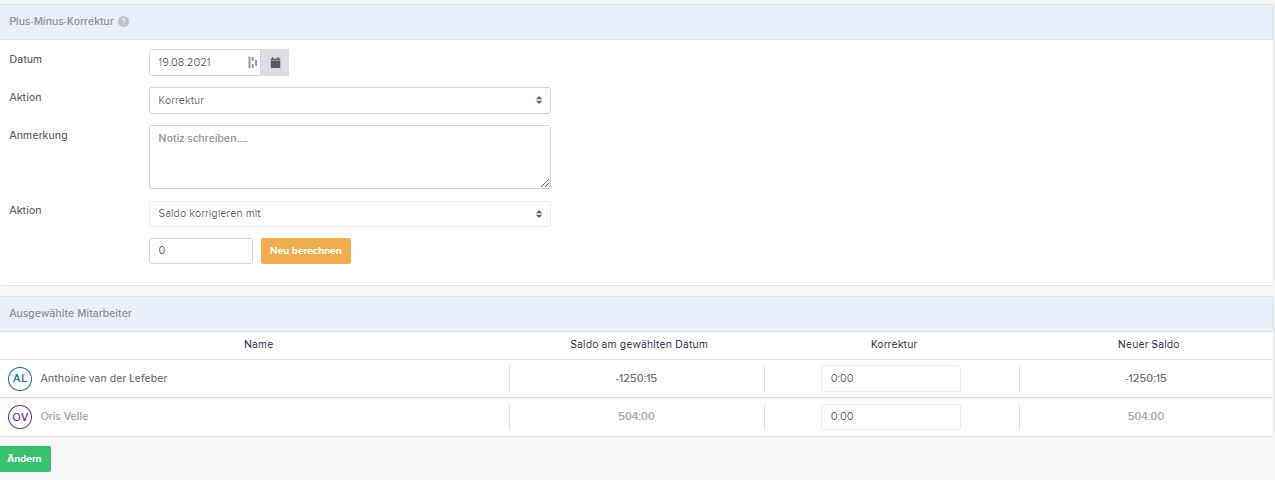Select 'Saldo am gewählten Datum' column header
The image size is (1275, 480).
pos(637,344)
